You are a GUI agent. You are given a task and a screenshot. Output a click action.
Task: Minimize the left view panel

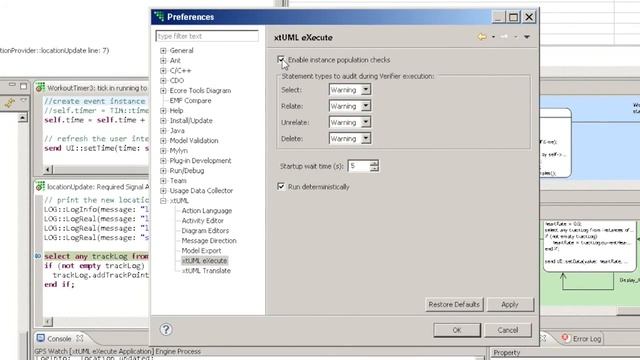[12, 85]
